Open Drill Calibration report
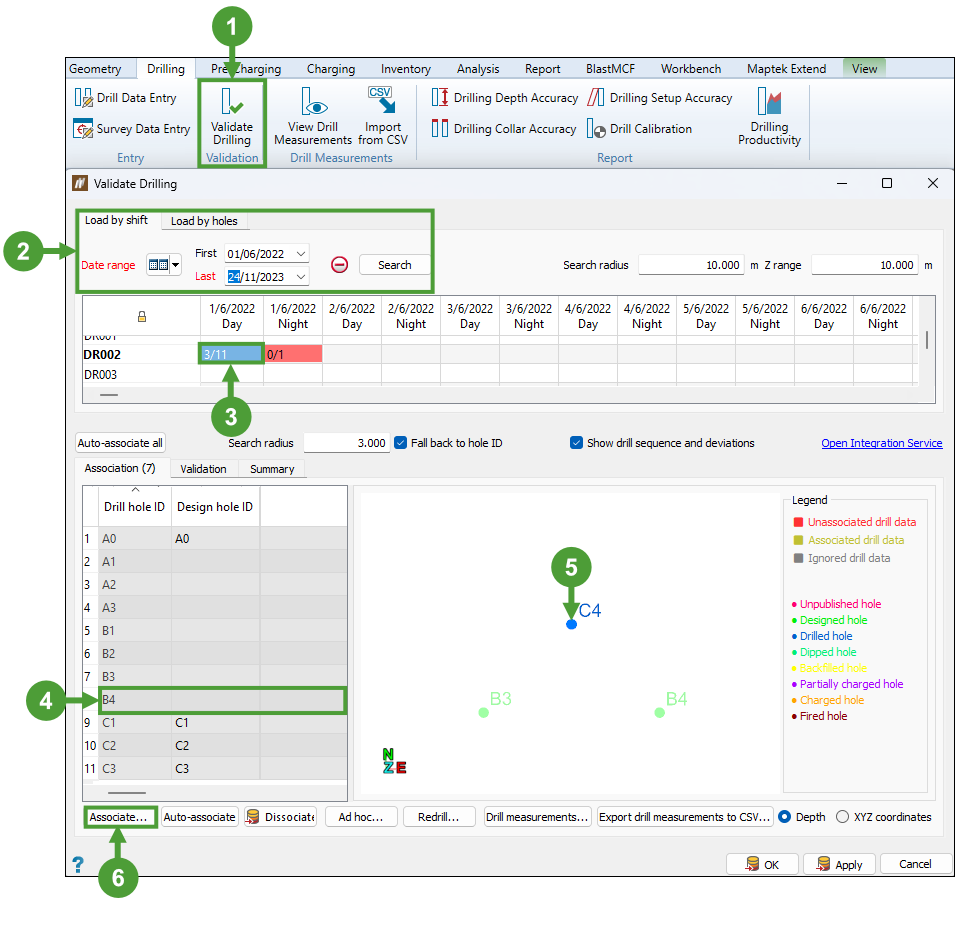The width and height of the screenshot is (955, 926). [639, 129]
